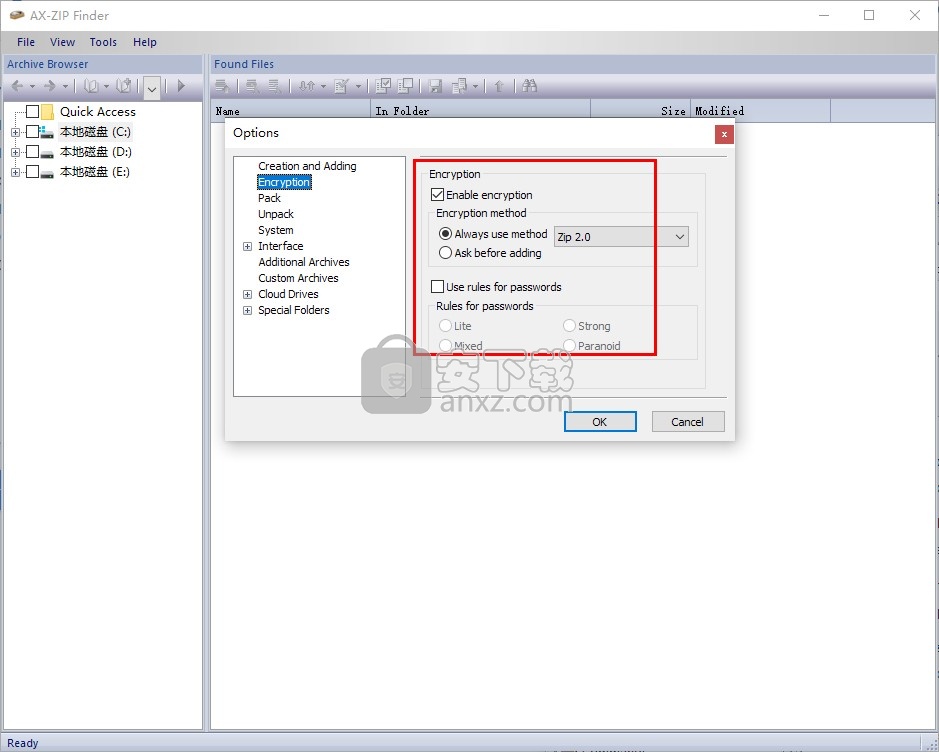Click the add bookmark book icon
This screenshot has height=752, width=939.
124,86
